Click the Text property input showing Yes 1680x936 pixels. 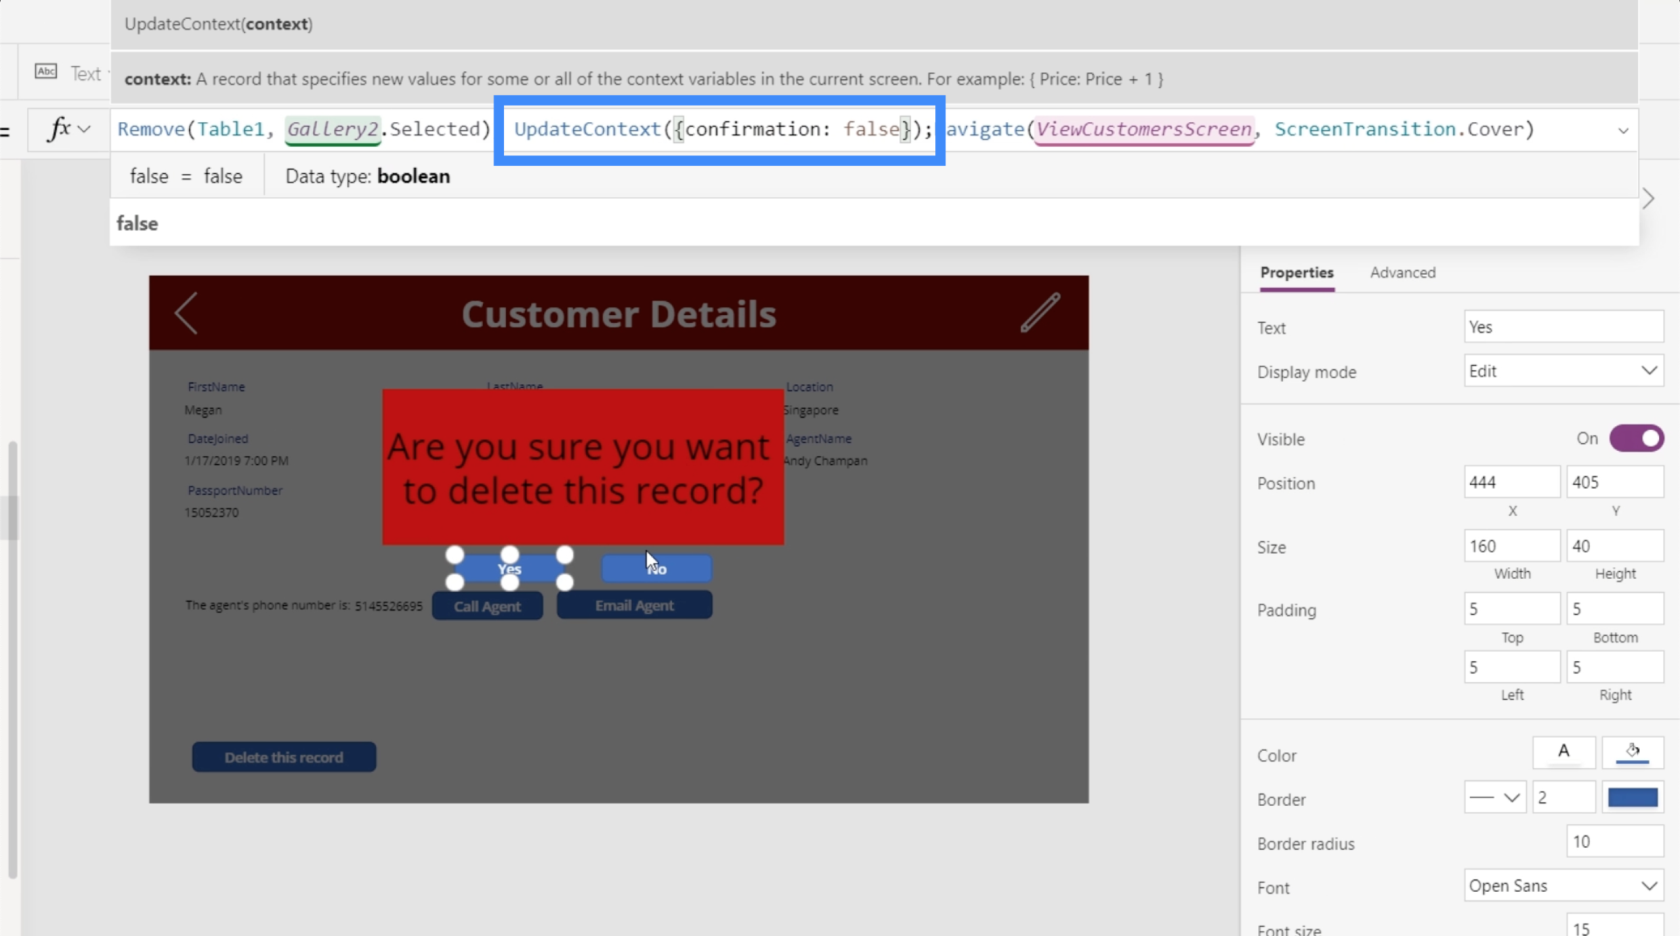tap(1563, 327)
